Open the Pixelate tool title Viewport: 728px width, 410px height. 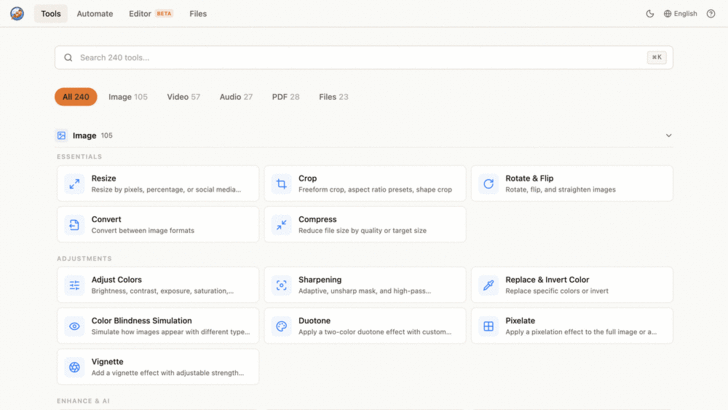point(520,320)
